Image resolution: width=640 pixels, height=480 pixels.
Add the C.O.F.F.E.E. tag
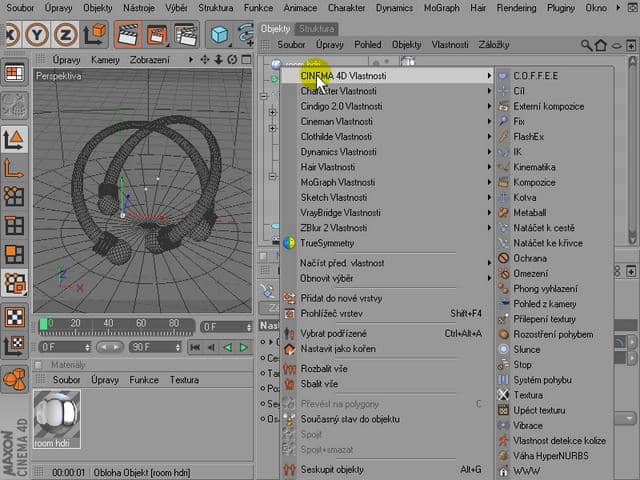(x=554, y=76)
